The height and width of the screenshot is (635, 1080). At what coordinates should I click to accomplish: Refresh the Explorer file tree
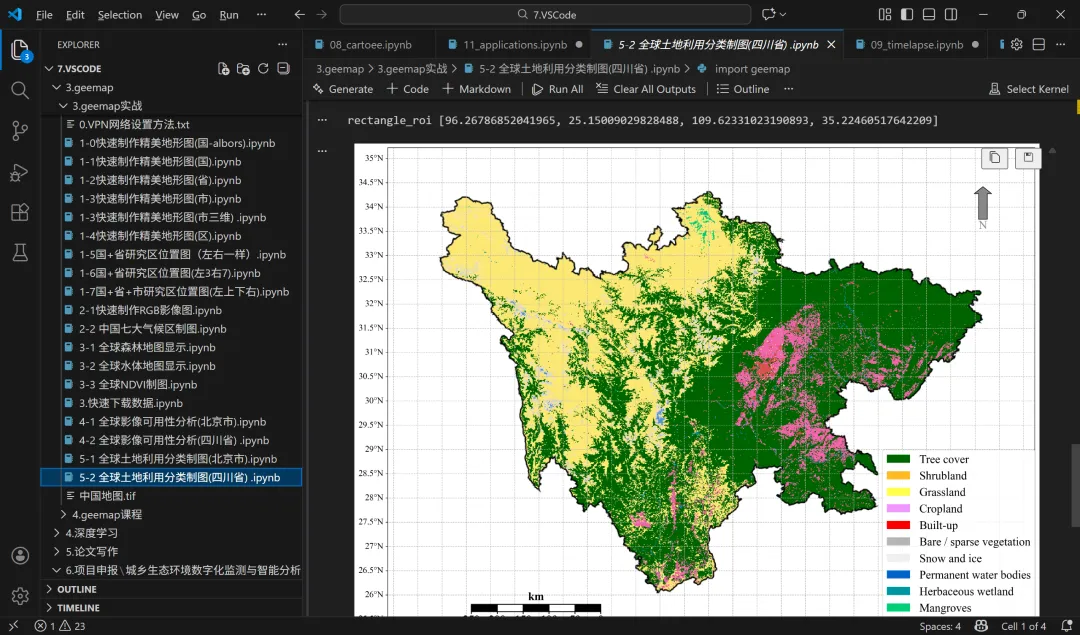(263, 69)
